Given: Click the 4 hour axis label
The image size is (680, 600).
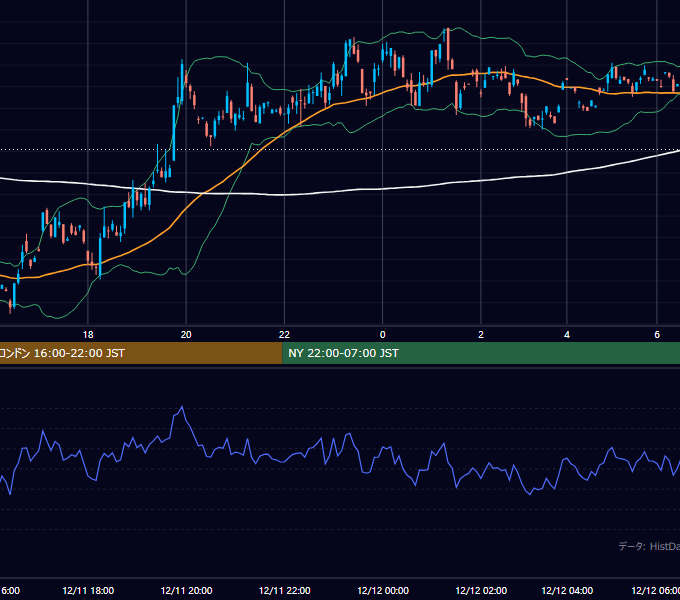Looking at the screenshot, I should coord(567,335).
